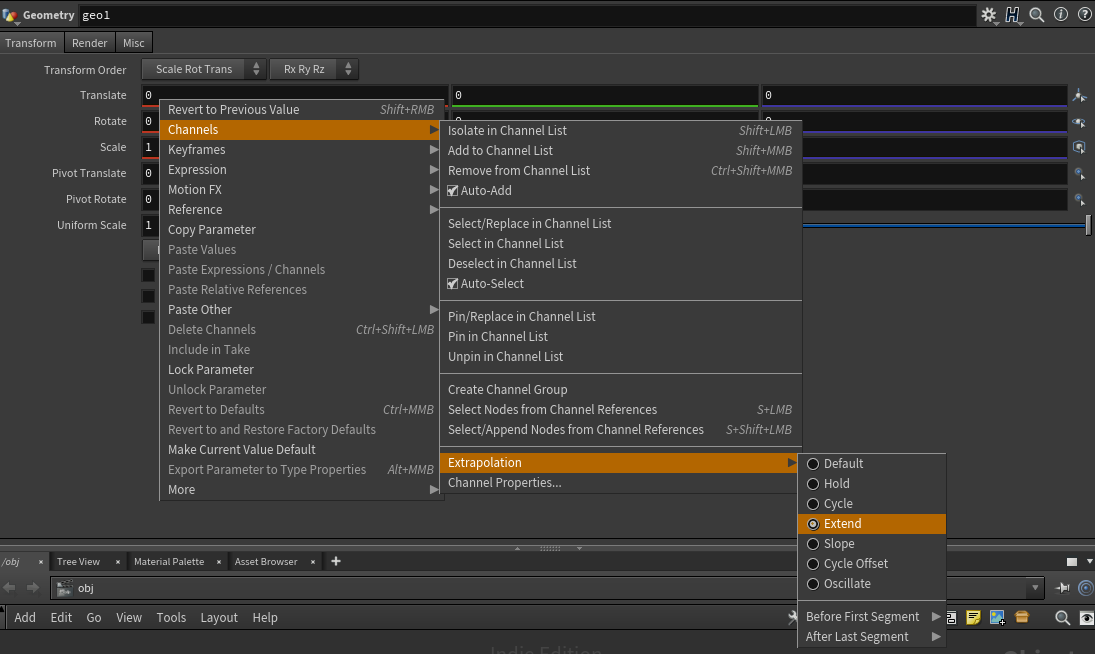This screenshot has width=1095, height=654.
Task: Expand the Reference submenu
Action: point(302,209)
